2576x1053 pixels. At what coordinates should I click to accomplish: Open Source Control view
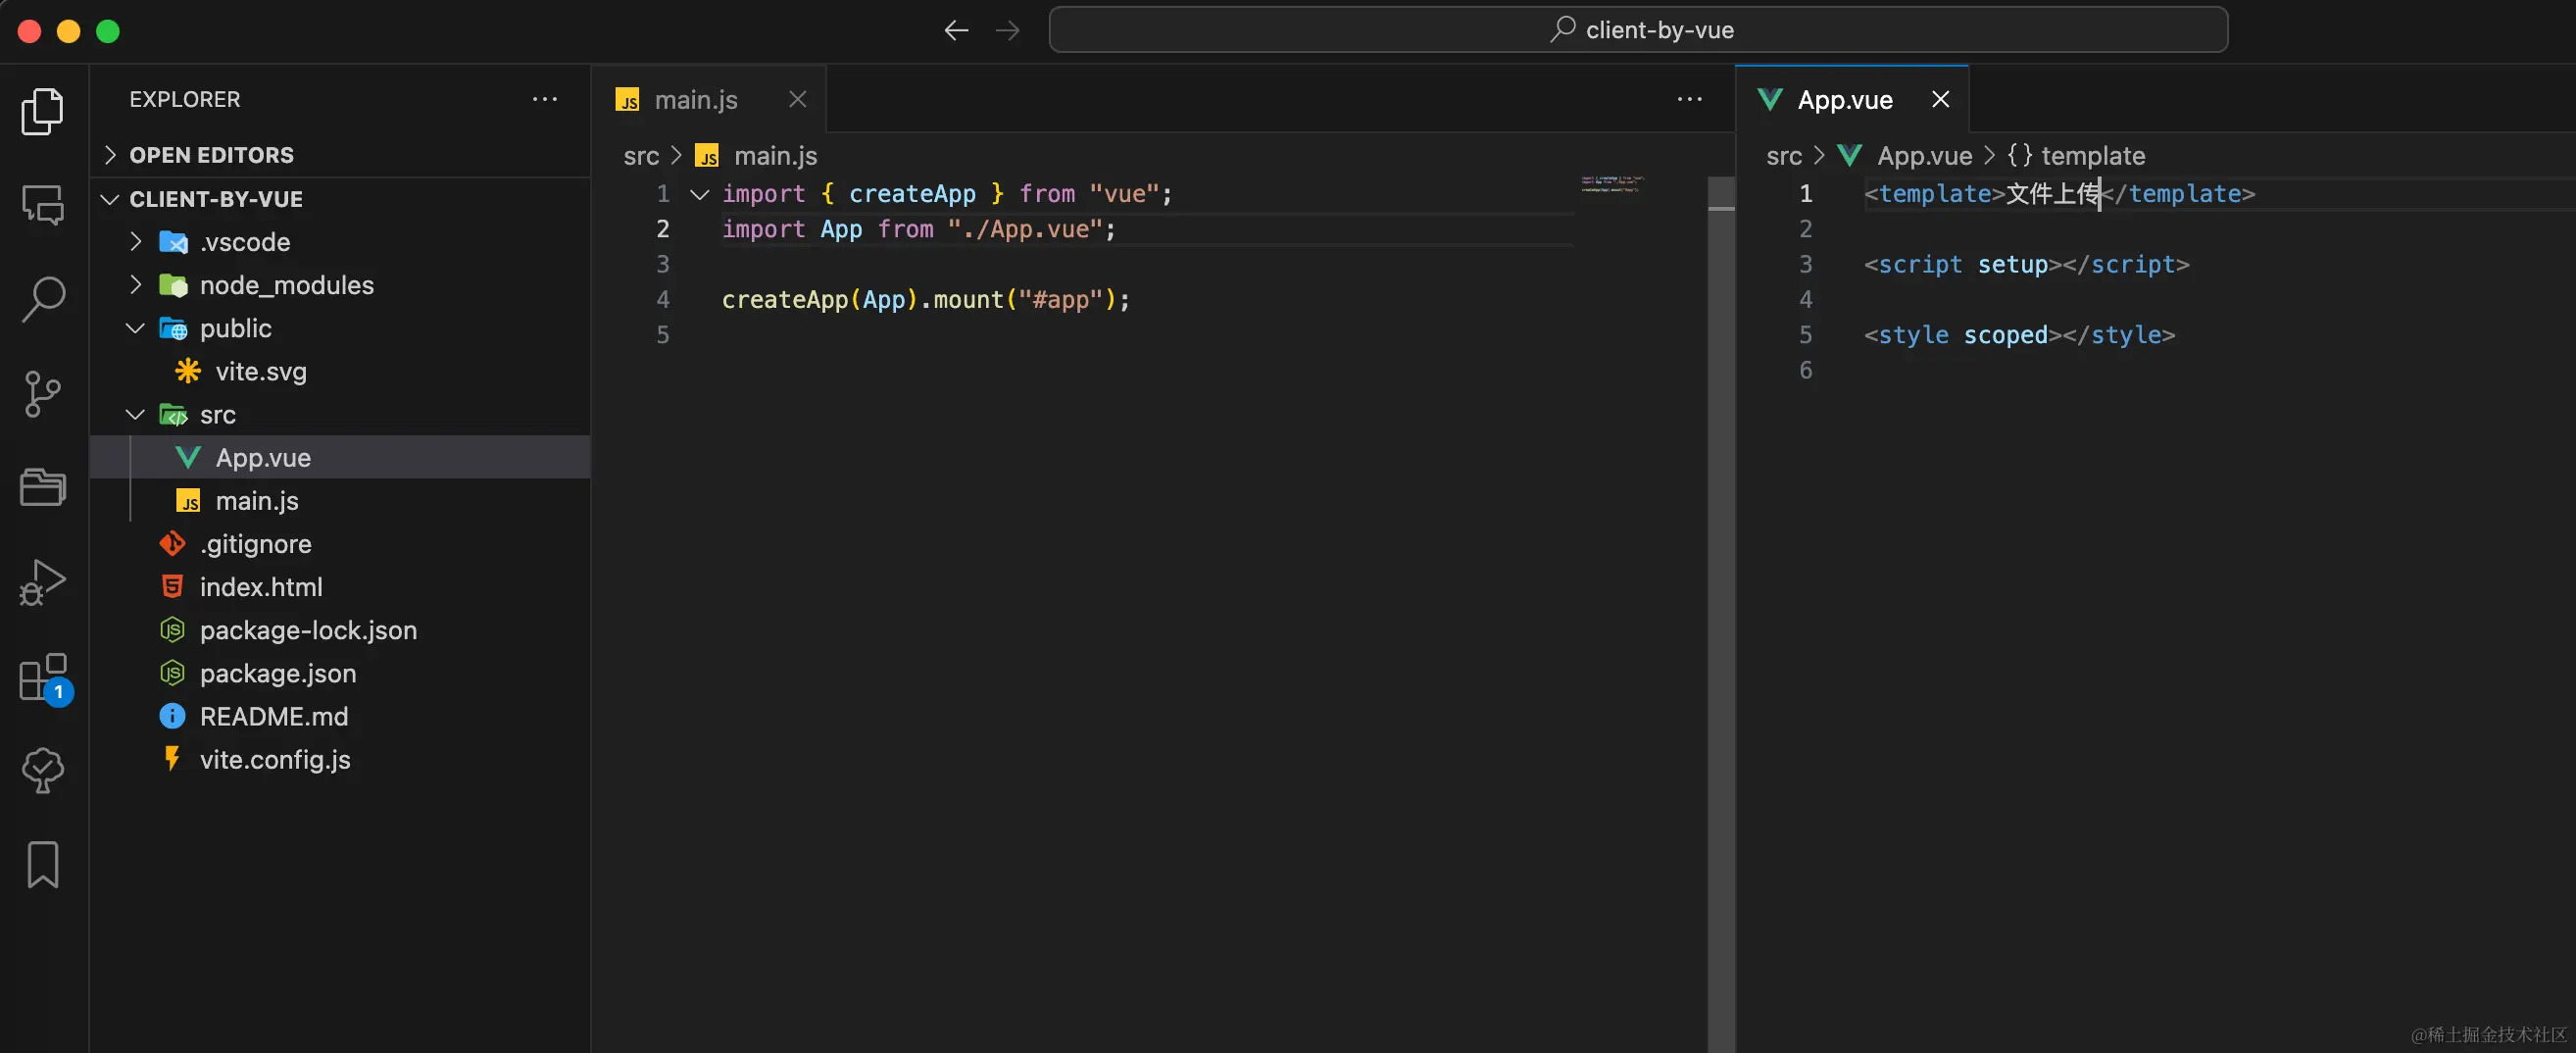(x=43, y=393)
